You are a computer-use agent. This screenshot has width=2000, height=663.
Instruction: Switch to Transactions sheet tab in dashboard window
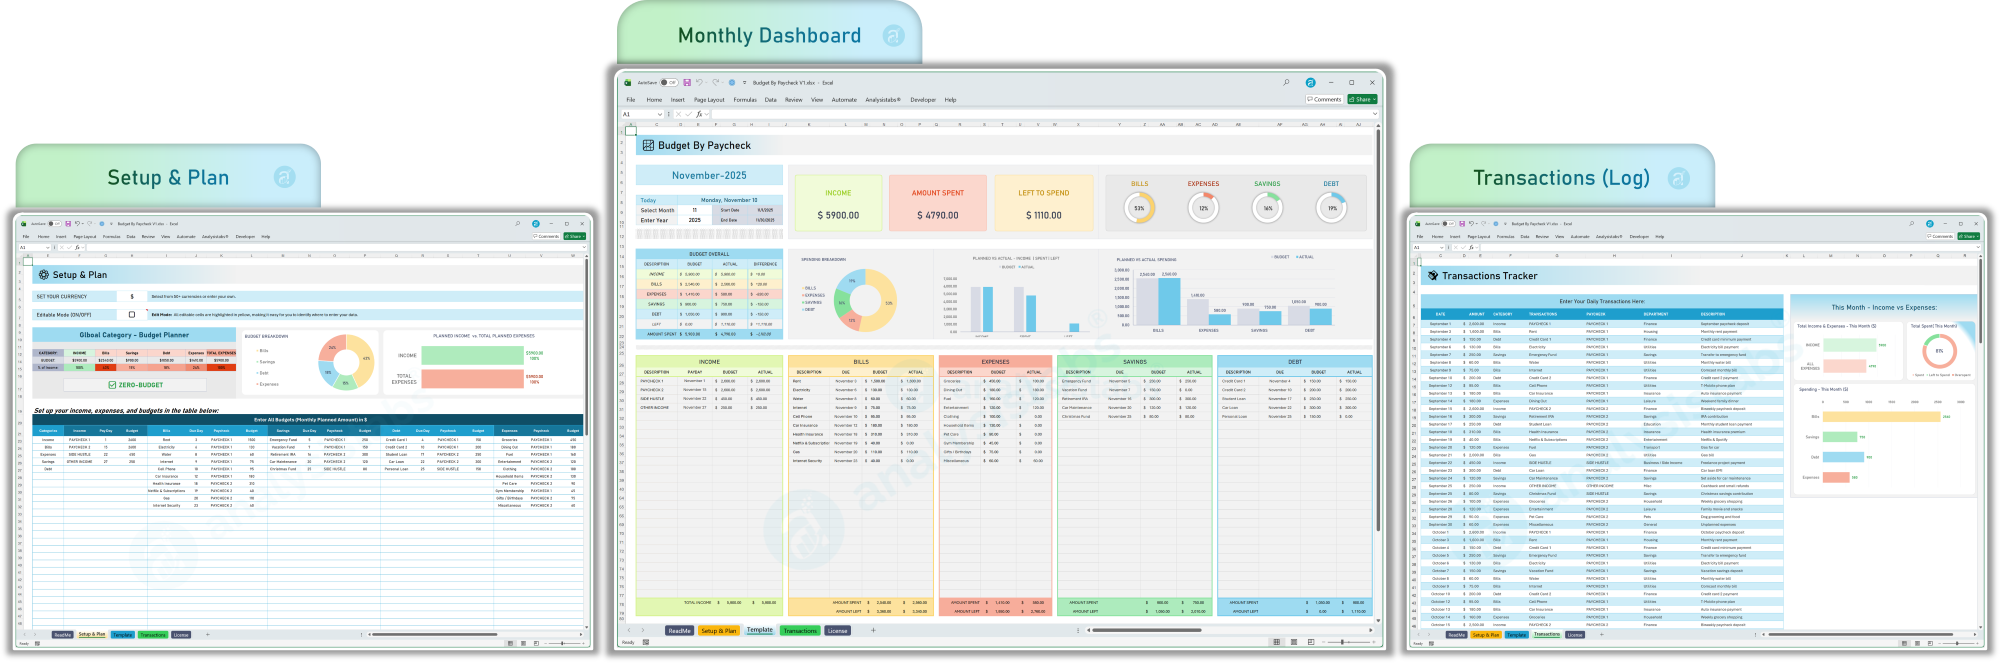[800, 631]
